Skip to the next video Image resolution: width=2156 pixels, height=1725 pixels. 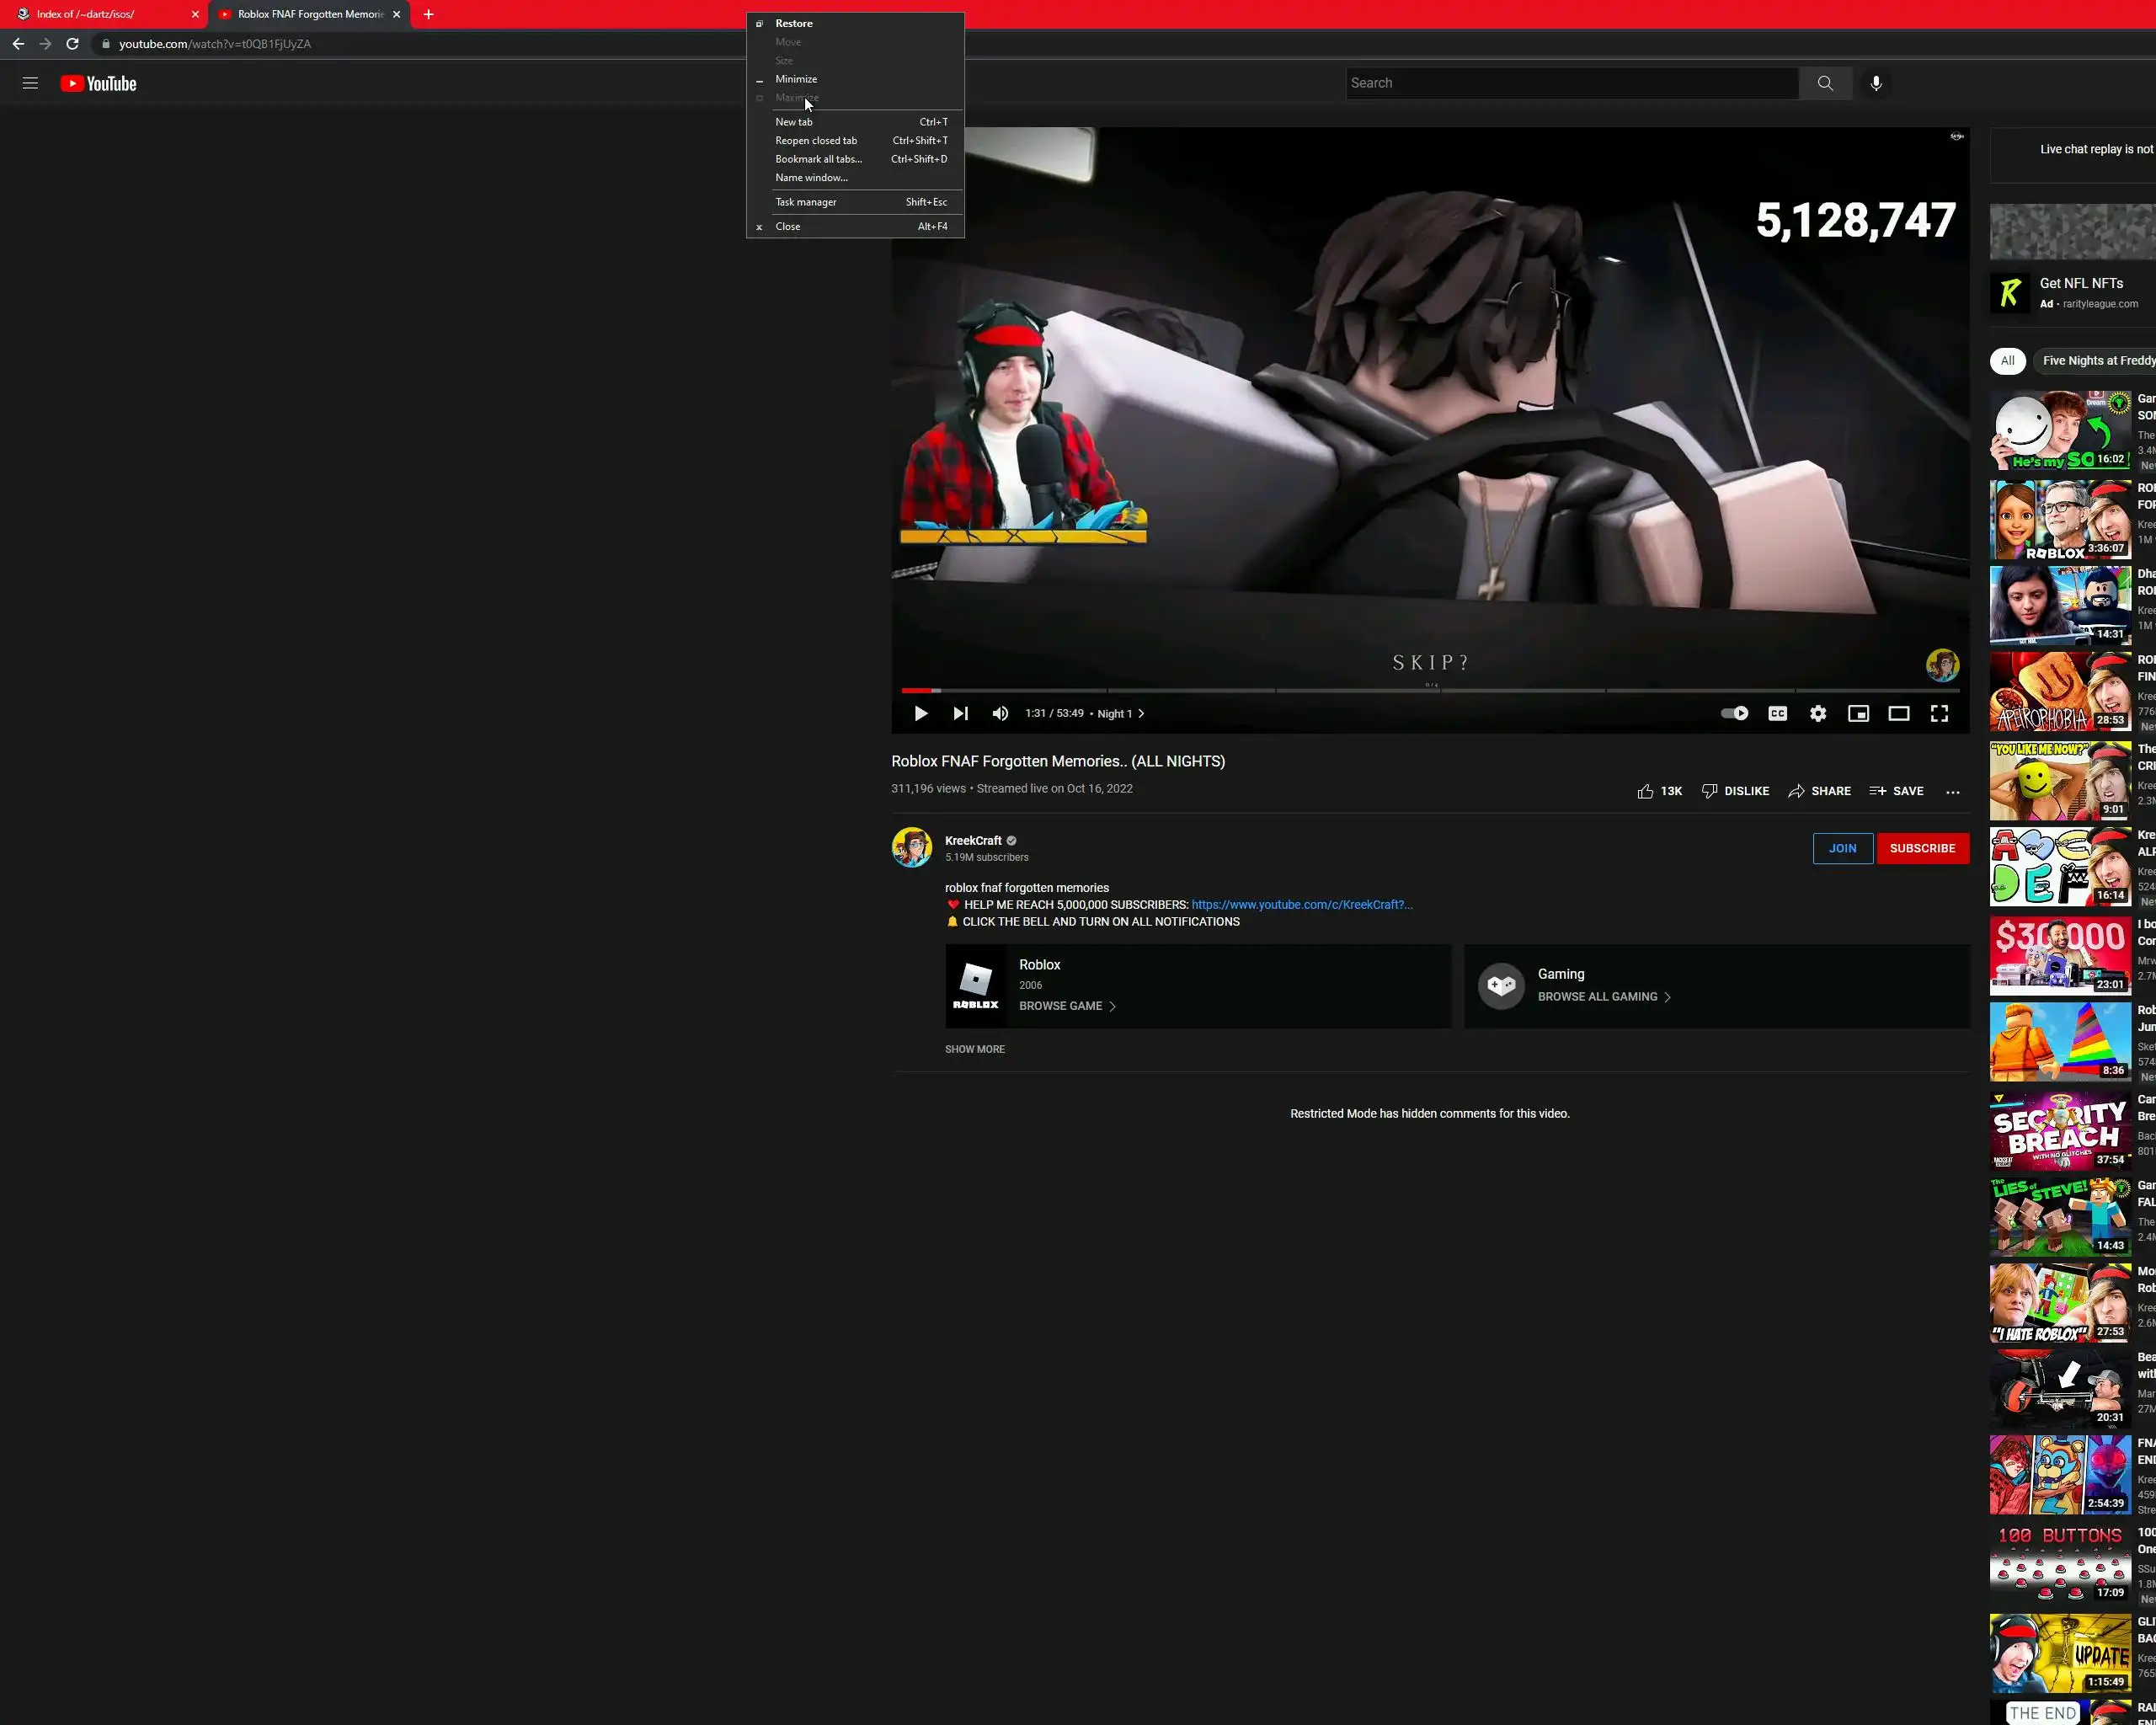click(x=960, y=713)
